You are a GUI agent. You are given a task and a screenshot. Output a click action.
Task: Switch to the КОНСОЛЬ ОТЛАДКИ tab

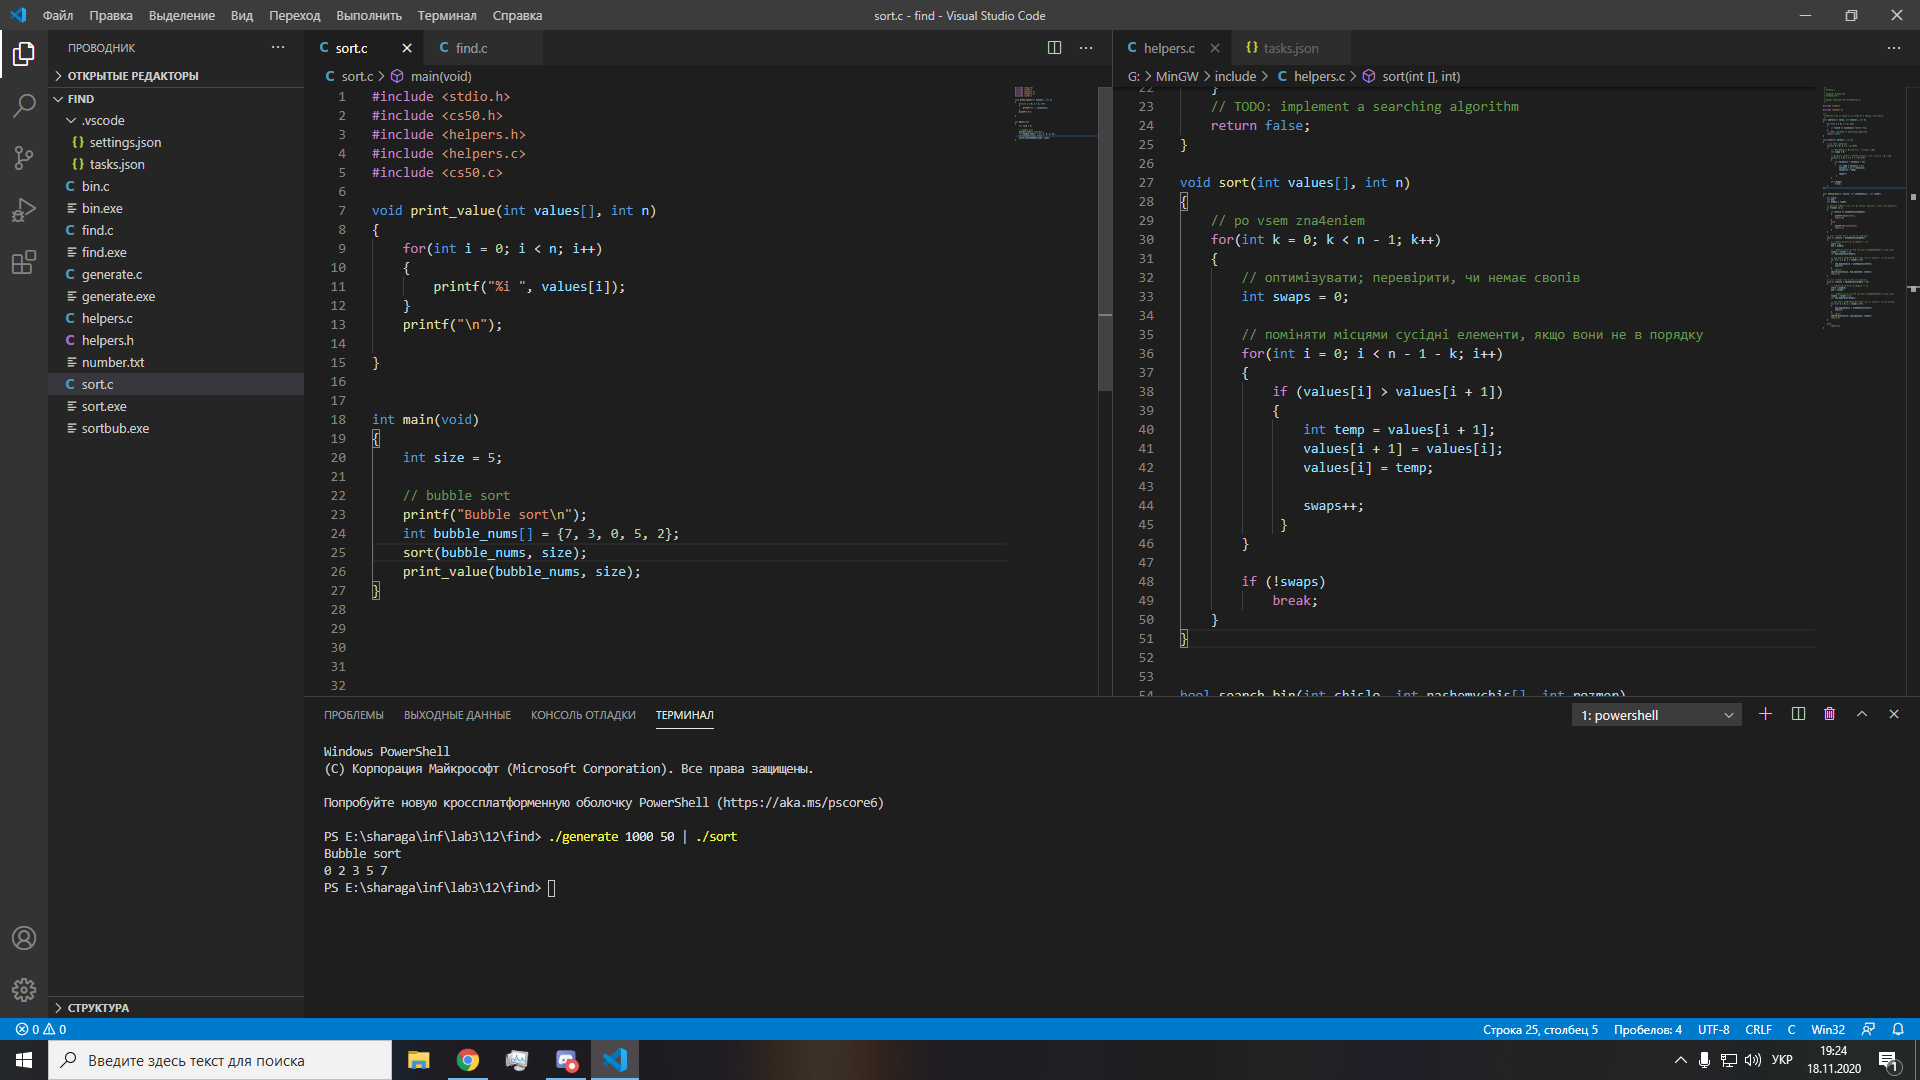(x=583, y=715)
